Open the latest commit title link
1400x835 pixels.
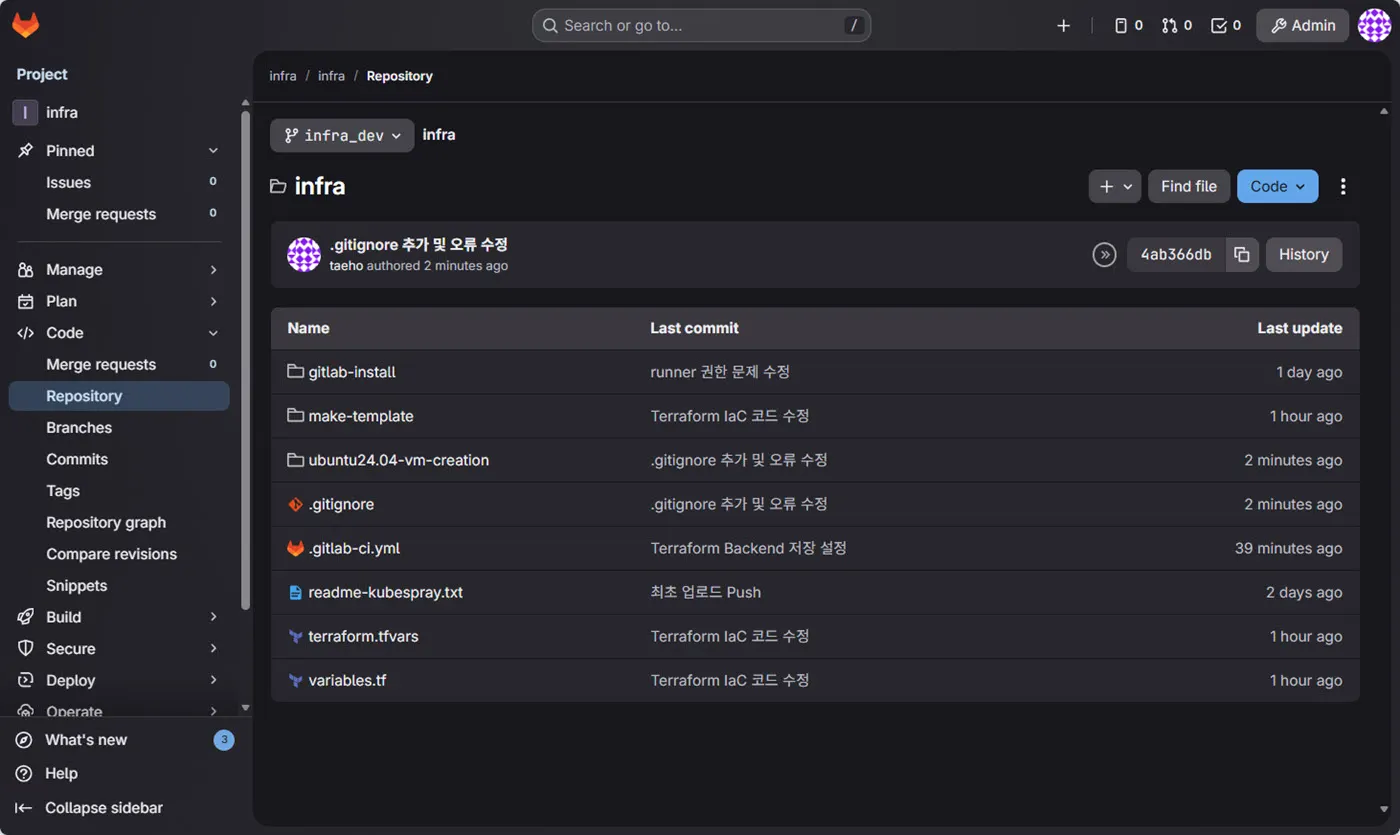point(418,245)
